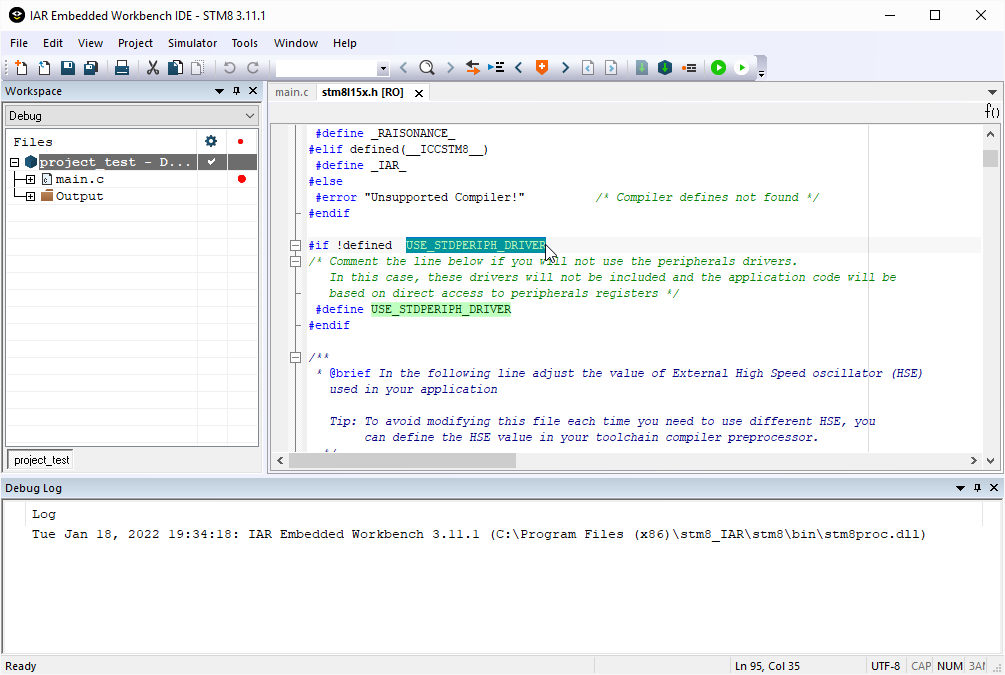Open the File menu
Image resolution: width=1005 pixels, height=675 pixels.
tap(19, 43)
